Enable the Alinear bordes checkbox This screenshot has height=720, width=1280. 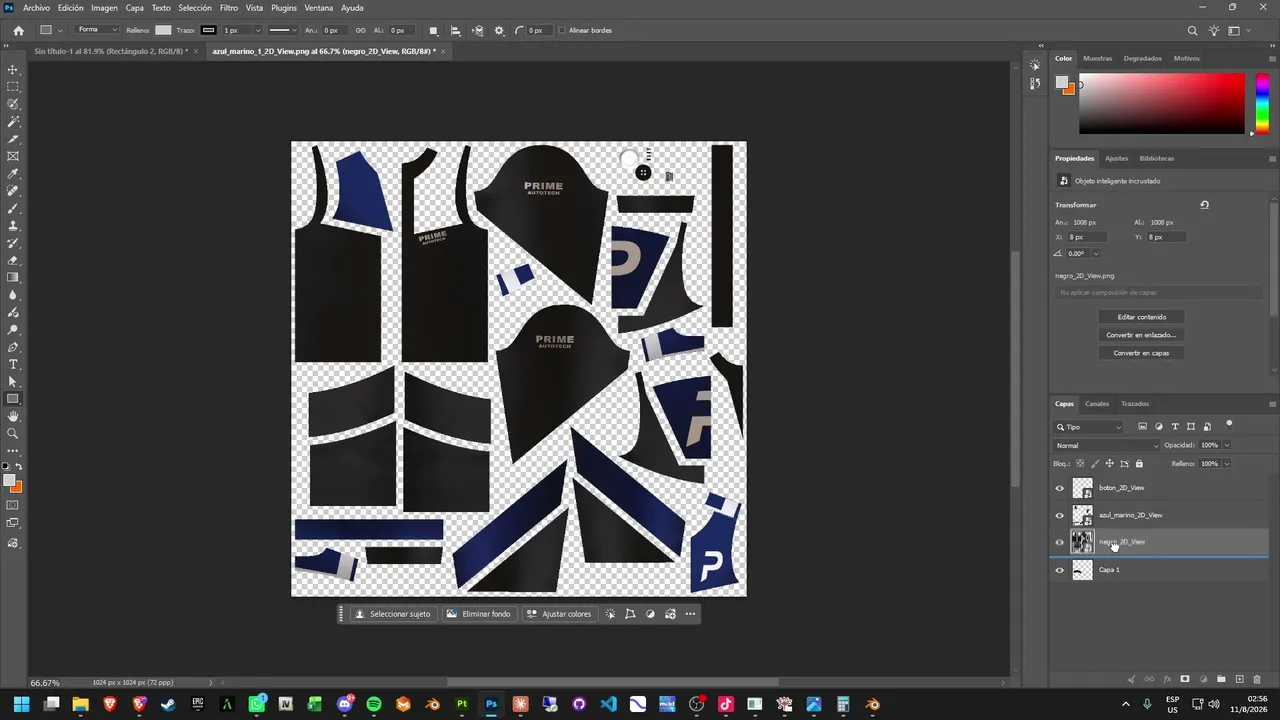(562, 30)
